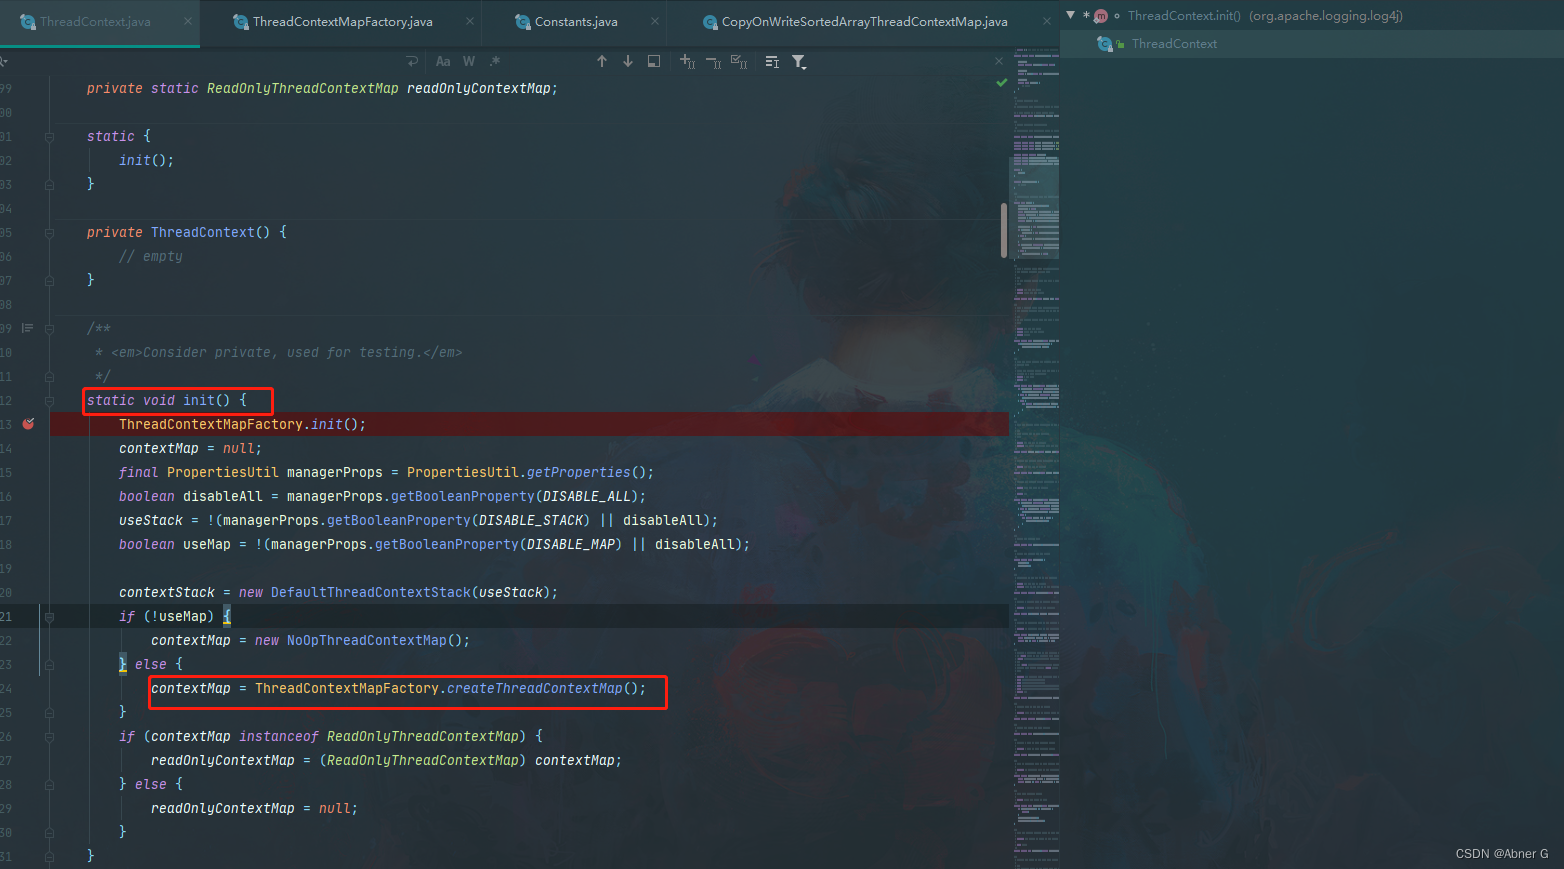Open search results in find window icon
1564x869 pixels.
coord(654,62)
